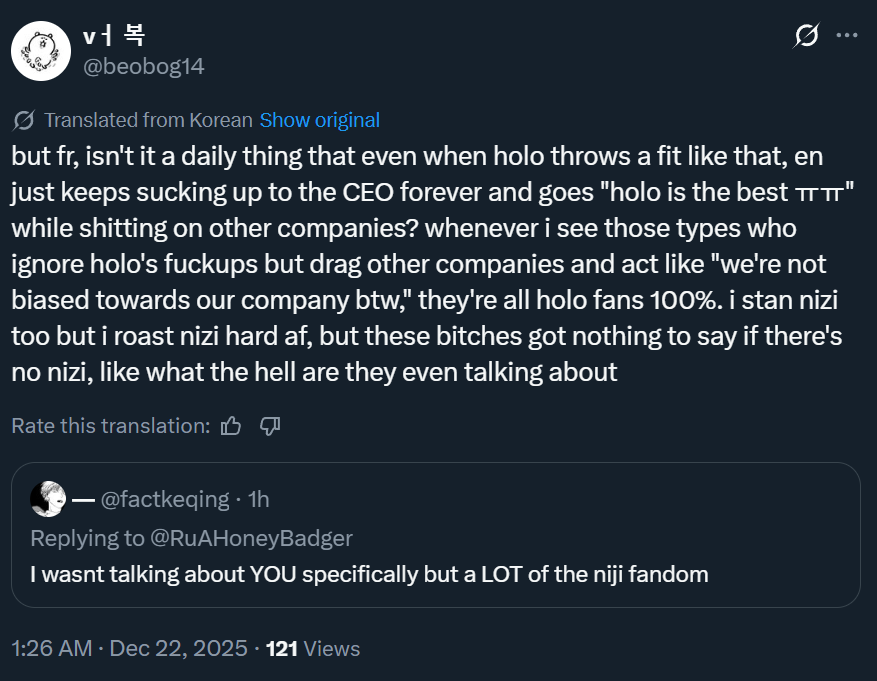Click the Grok logo beside Translated from Korean

coord(24,121)
